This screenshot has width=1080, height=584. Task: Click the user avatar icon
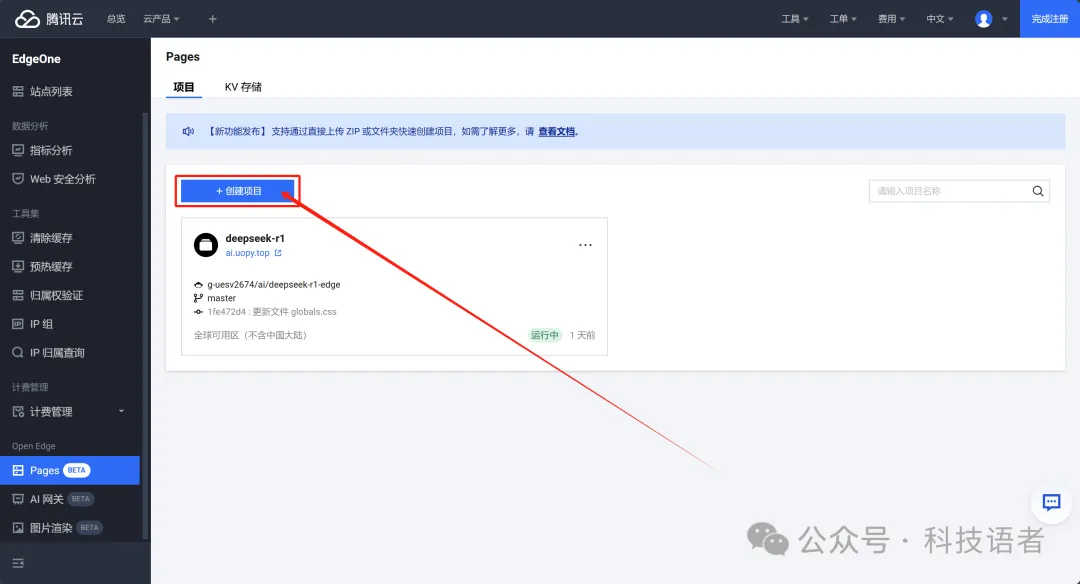click(984, 19)
